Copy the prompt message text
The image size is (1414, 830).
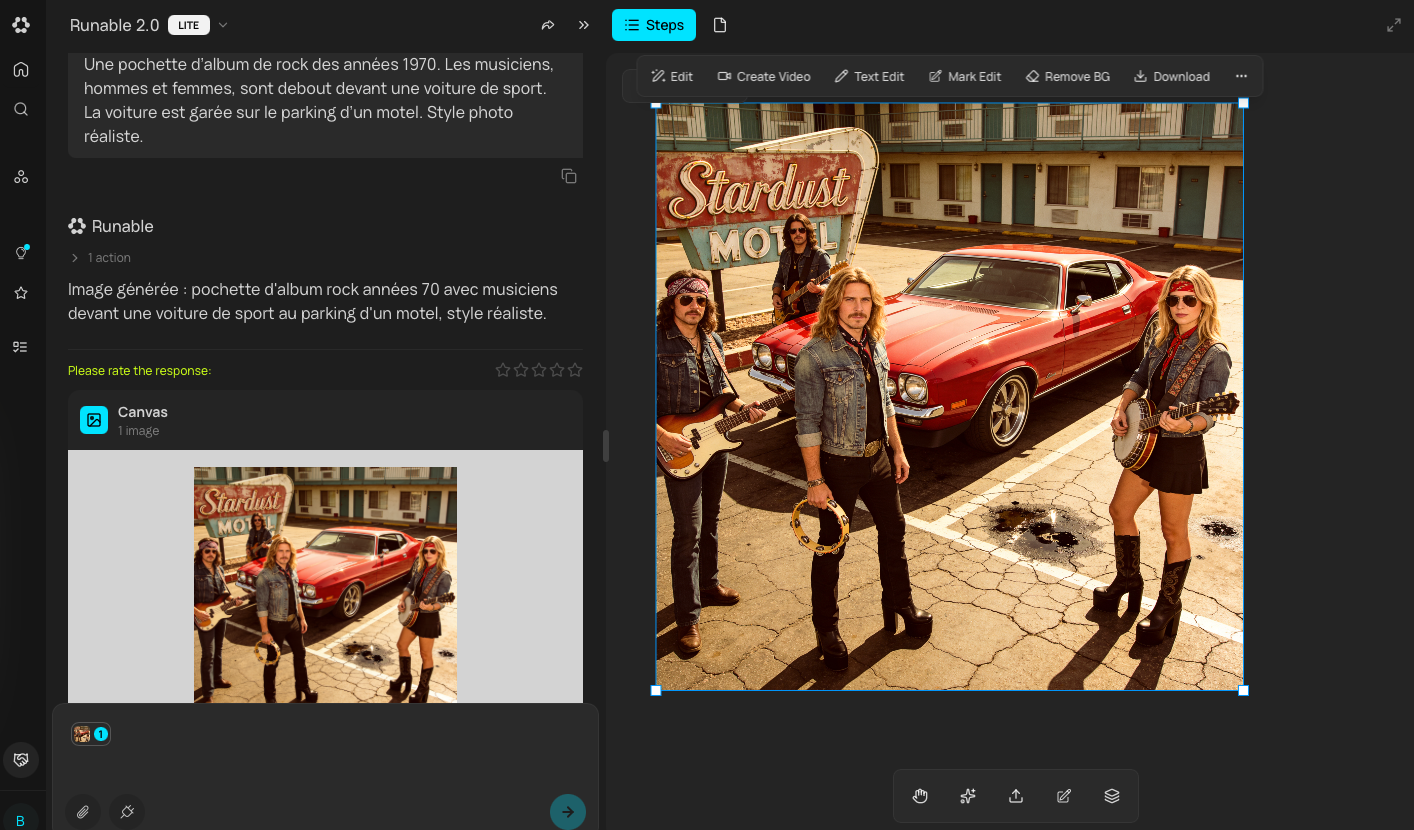coord(569,176)
